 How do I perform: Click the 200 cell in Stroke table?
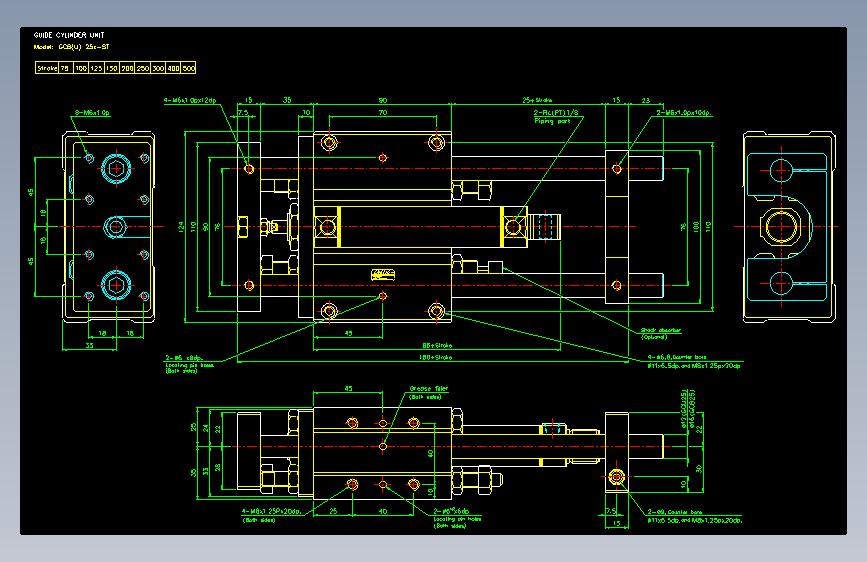coord(127,68)
